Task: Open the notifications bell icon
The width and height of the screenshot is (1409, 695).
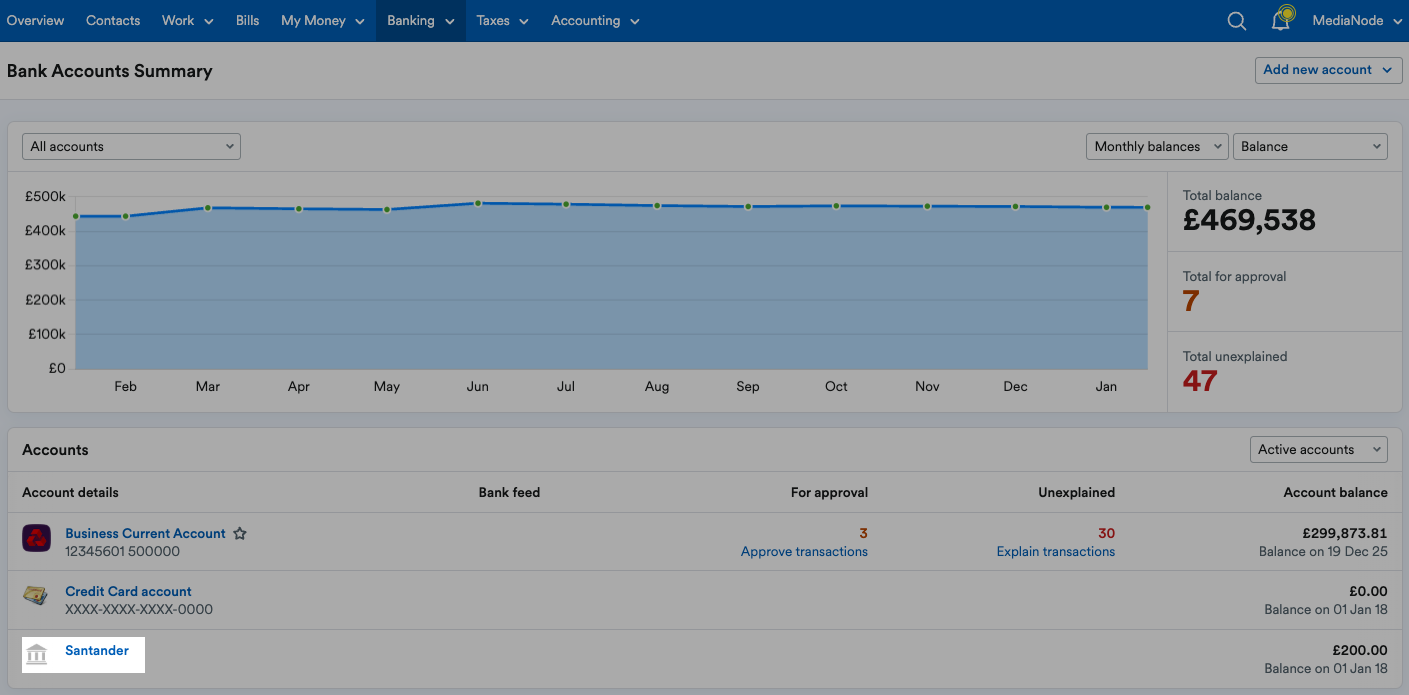Action: 1281,20
